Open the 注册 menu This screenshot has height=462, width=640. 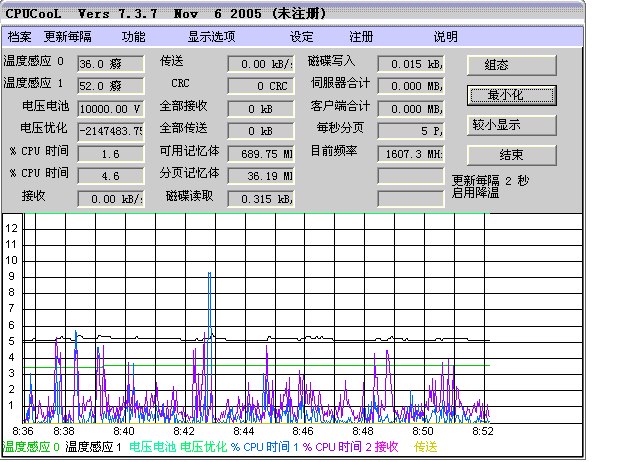point(361,37)
